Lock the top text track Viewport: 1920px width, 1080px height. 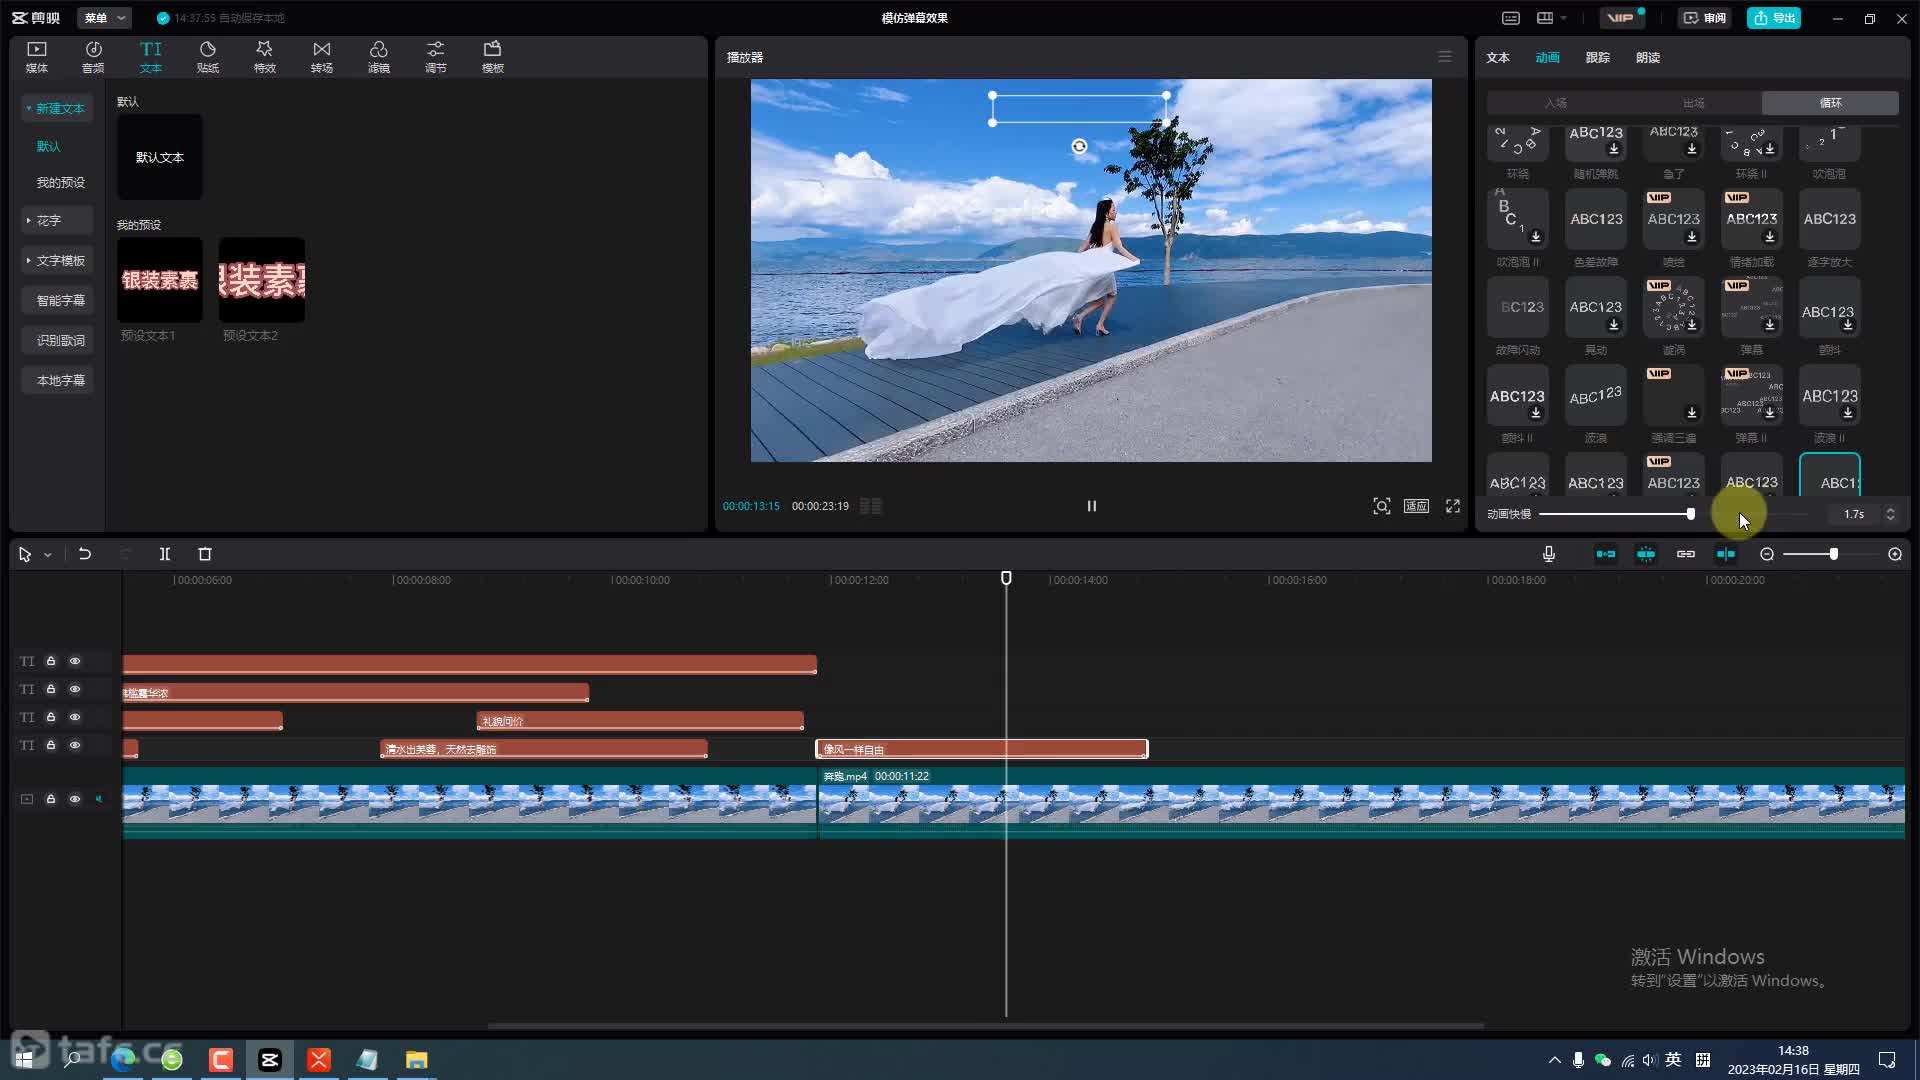pyautogui.click(x=51, y=661)
